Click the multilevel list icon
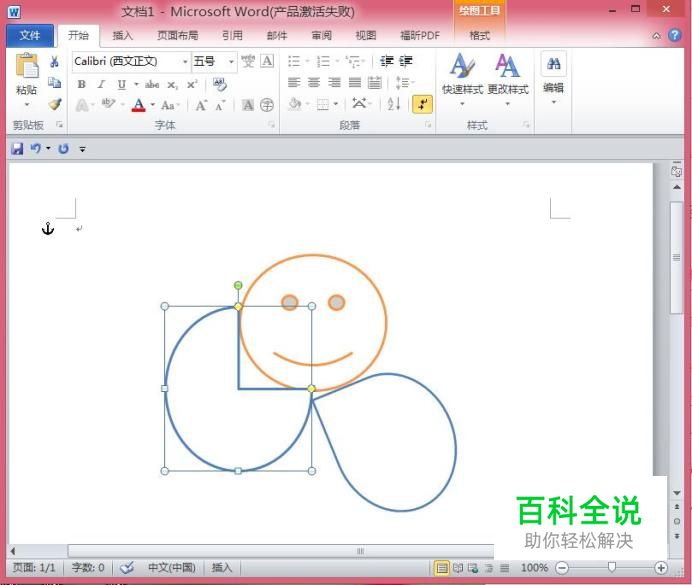The height and width of the screenshot is (585, 692). click(354, 61)
